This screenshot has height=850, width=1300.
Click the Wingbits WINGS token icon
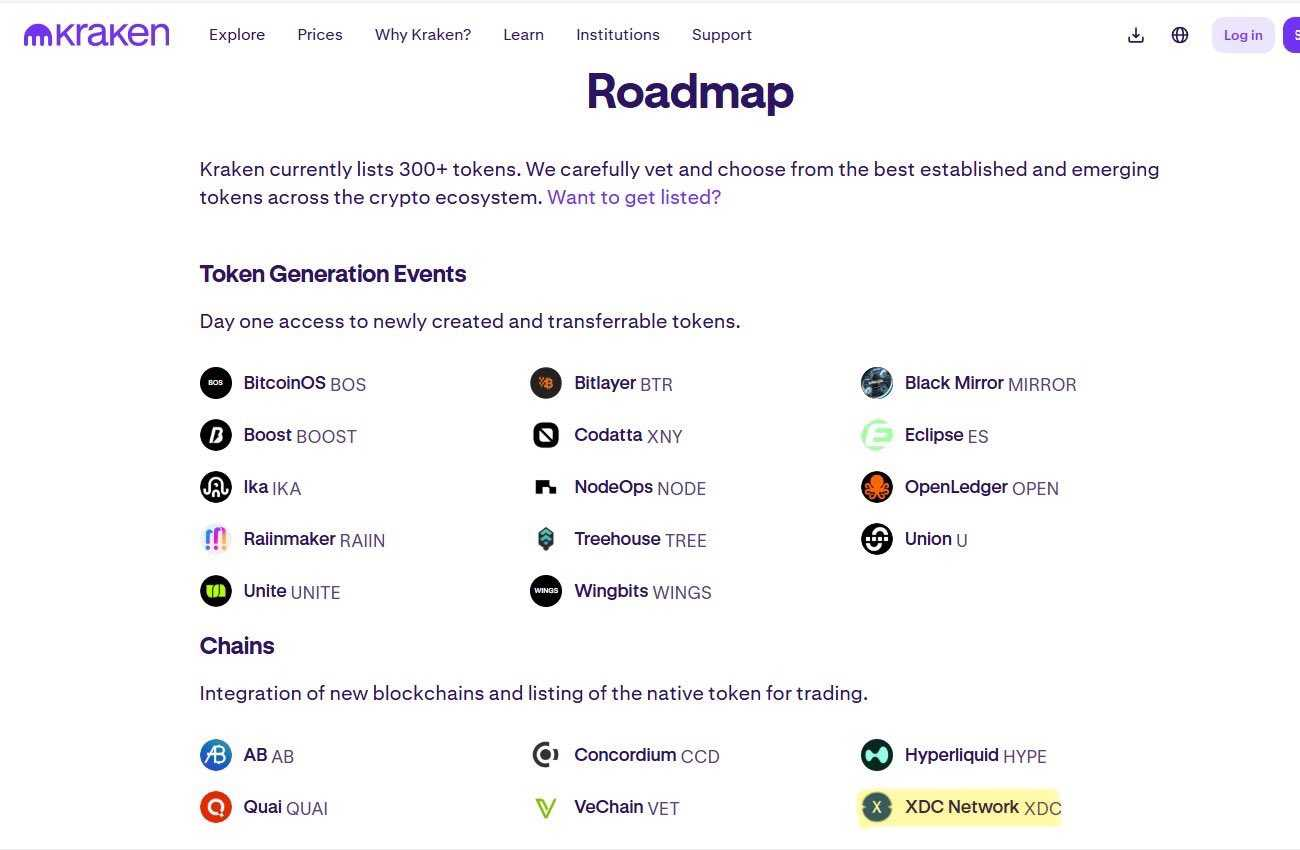pos(546,591)
